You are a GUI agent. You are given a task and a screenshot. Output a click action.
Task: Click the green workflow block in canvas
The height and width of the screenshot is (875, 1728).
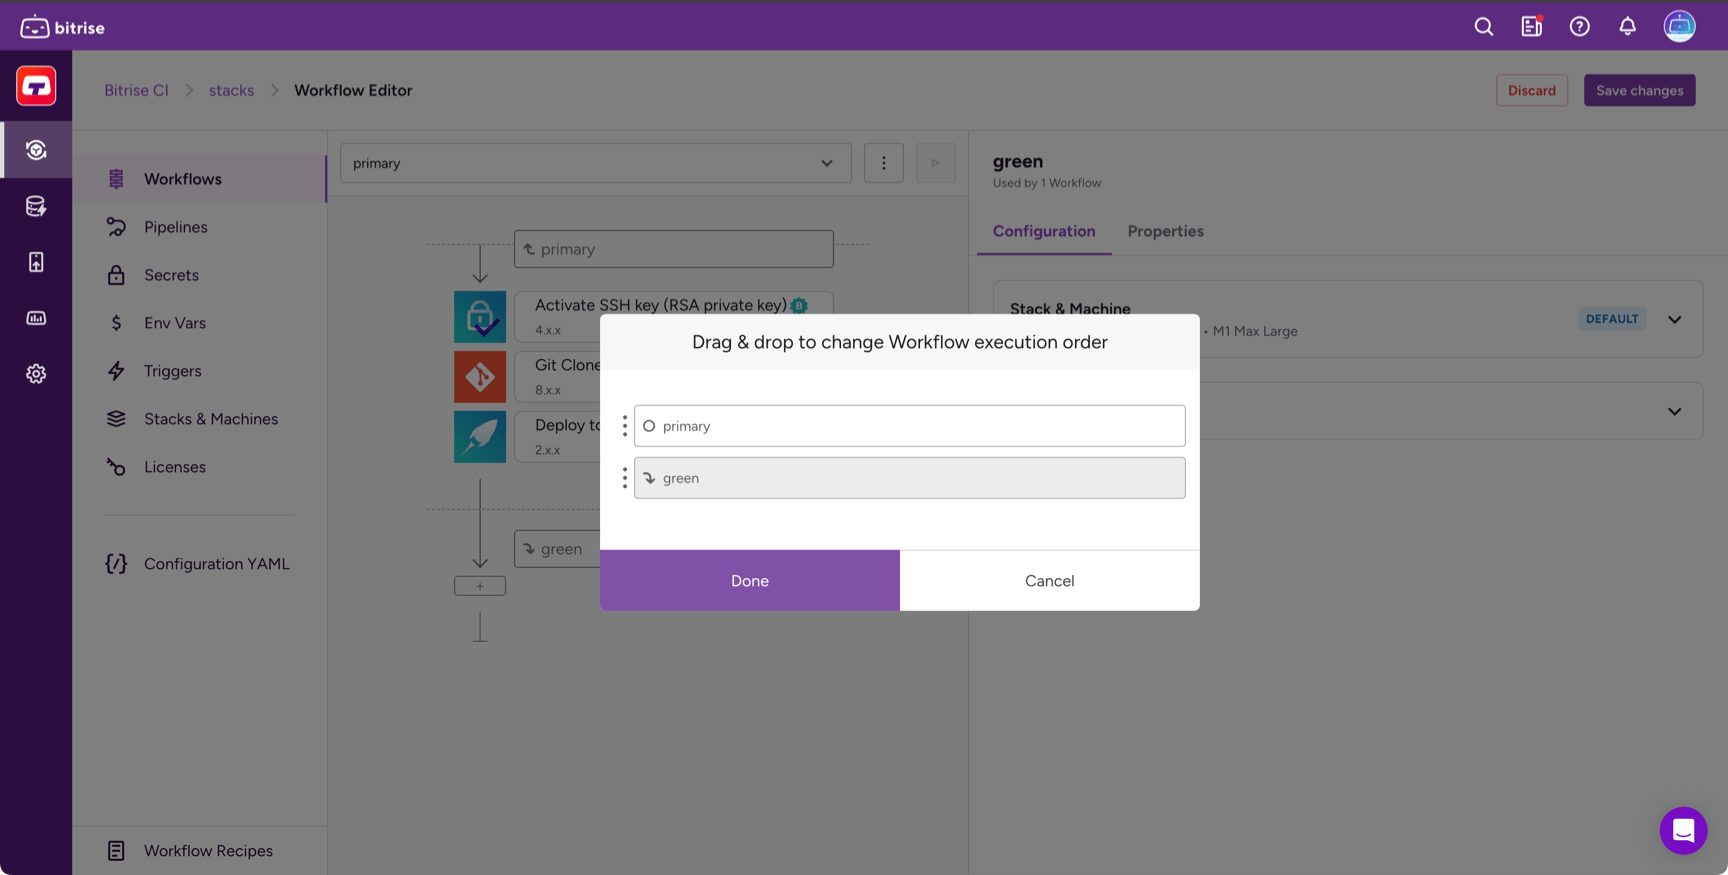(557, 549)
